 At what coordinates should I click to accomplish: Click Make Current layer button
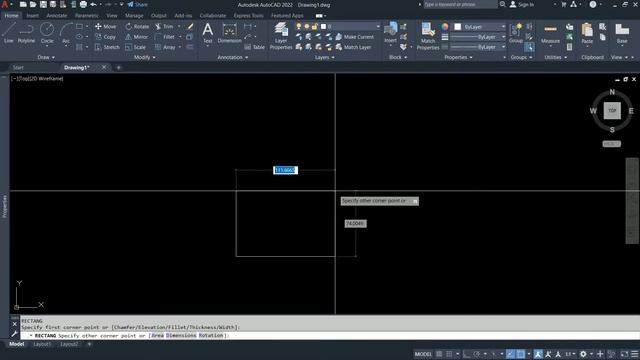354,37
